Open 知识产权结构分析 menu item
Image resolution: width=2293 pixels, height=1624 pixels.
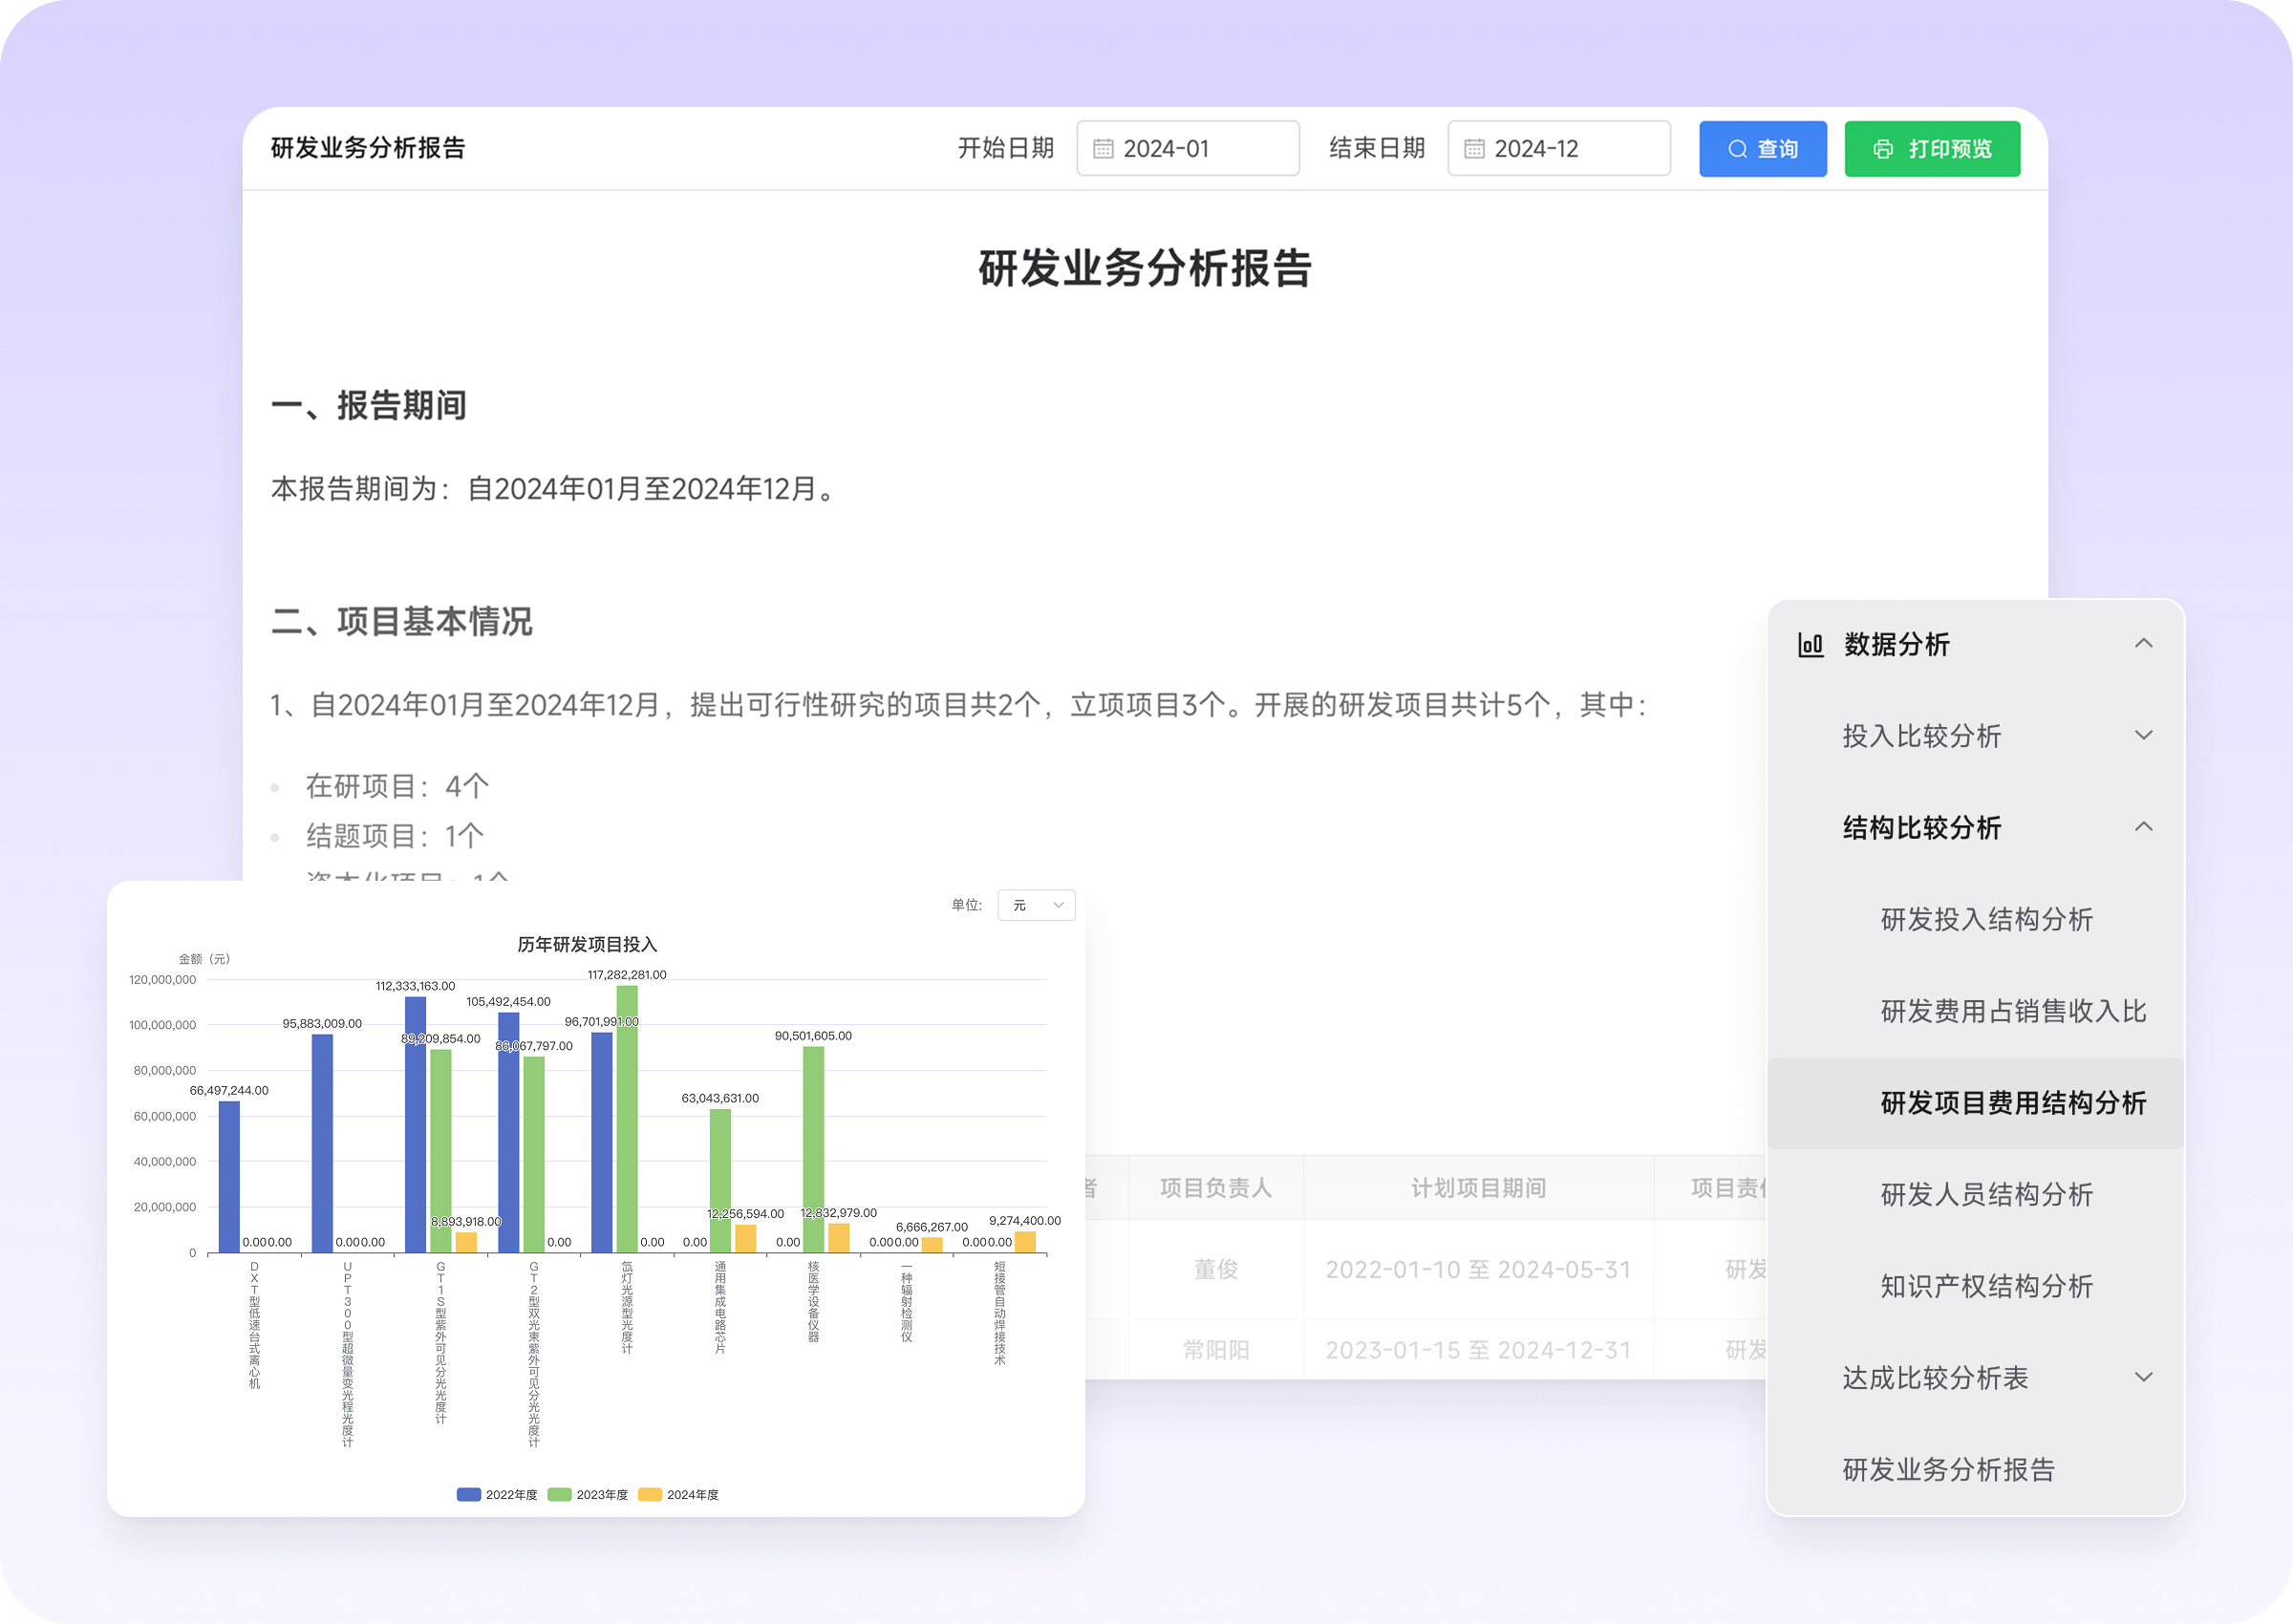point(1986,1287)
